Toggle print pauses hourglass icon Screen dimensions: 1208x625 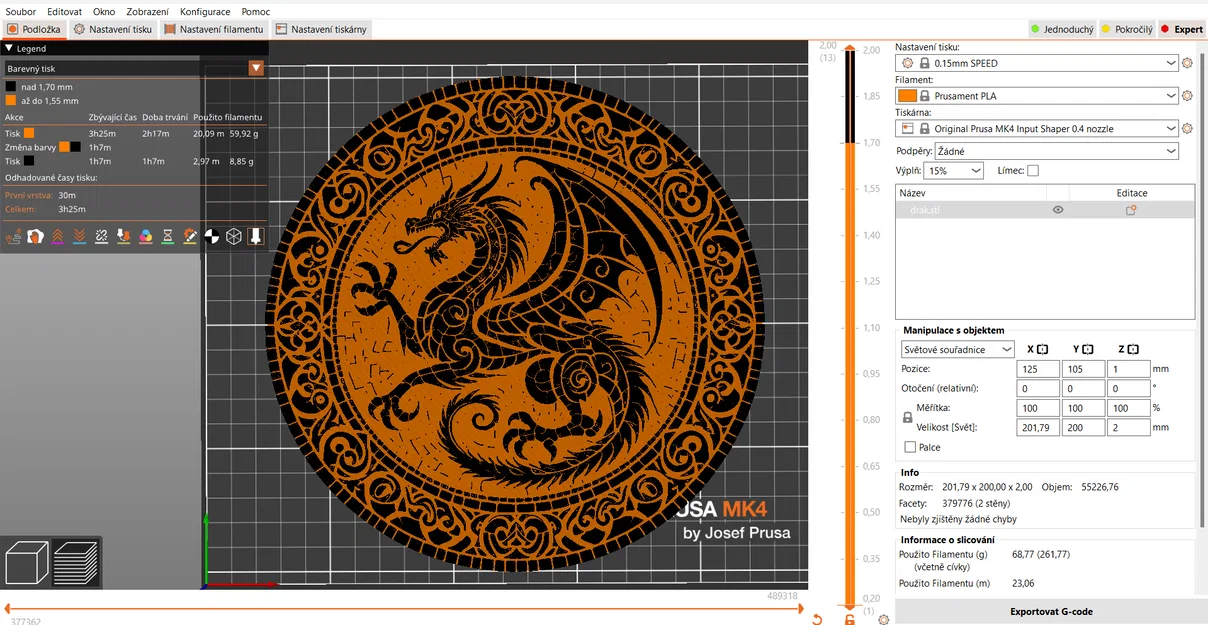pyautogui.click(x=168, y=236)
